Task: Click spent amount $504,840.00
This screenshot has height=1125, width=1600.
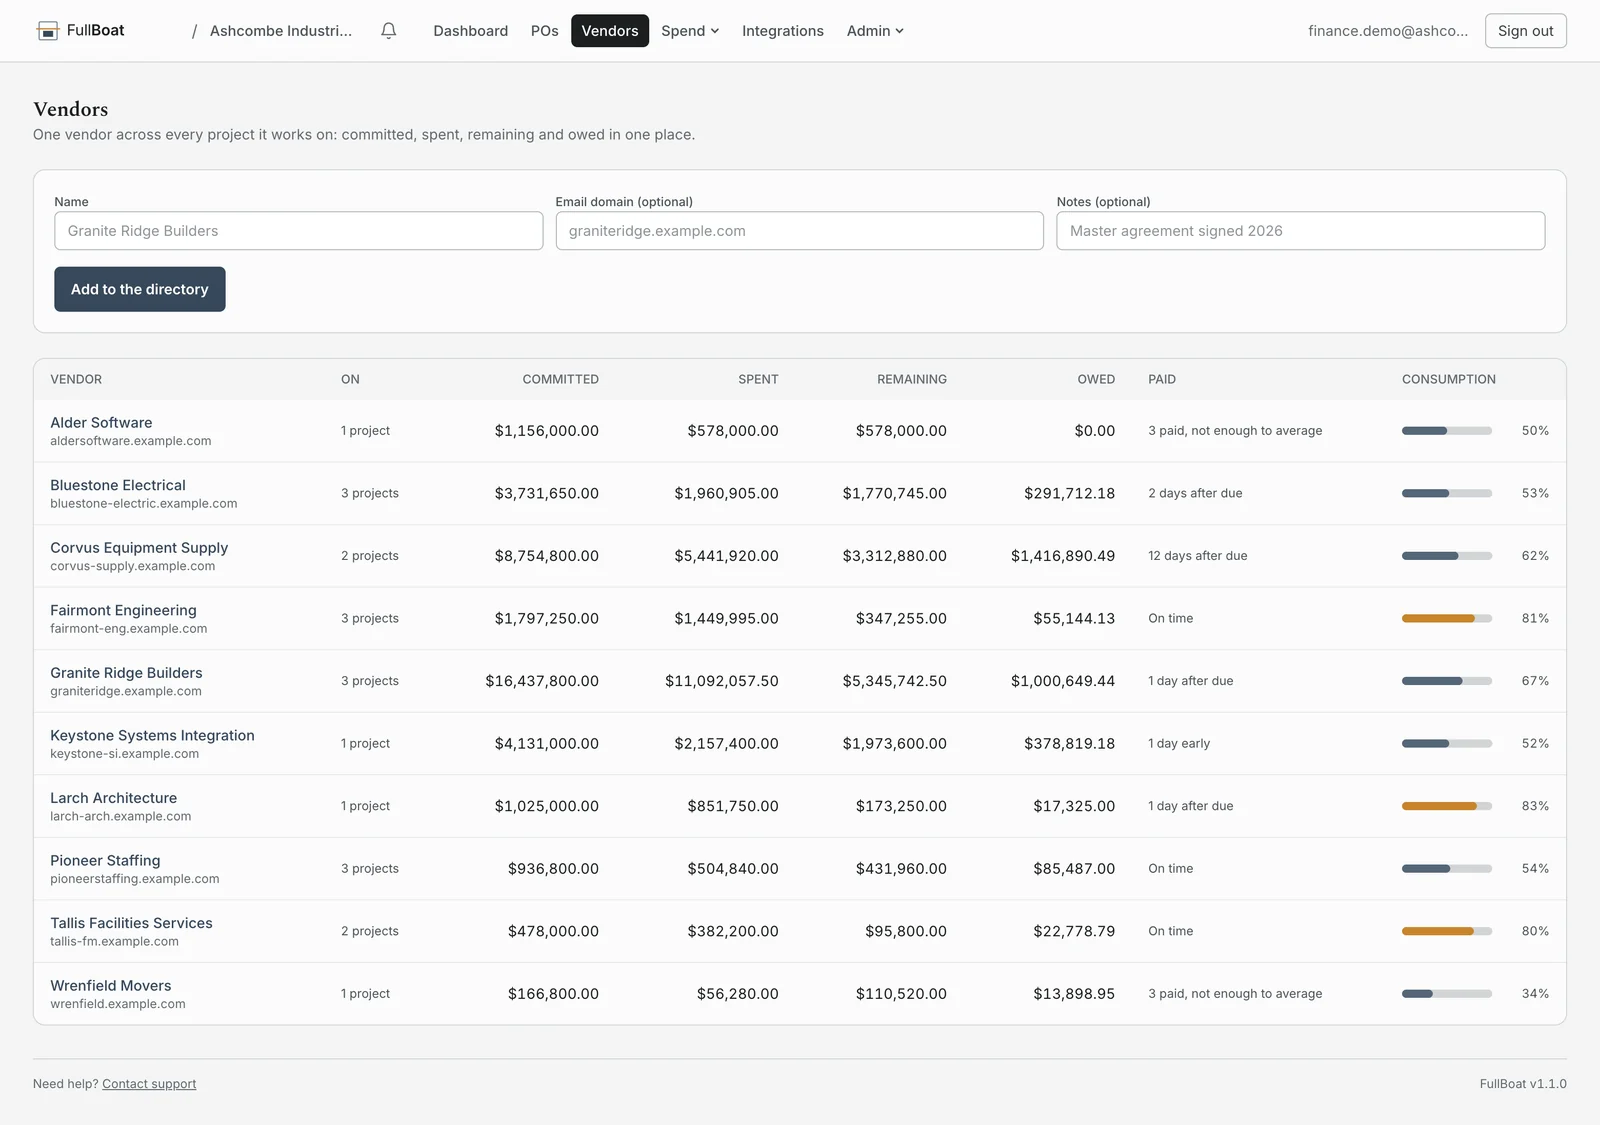Action: (733, 869)
